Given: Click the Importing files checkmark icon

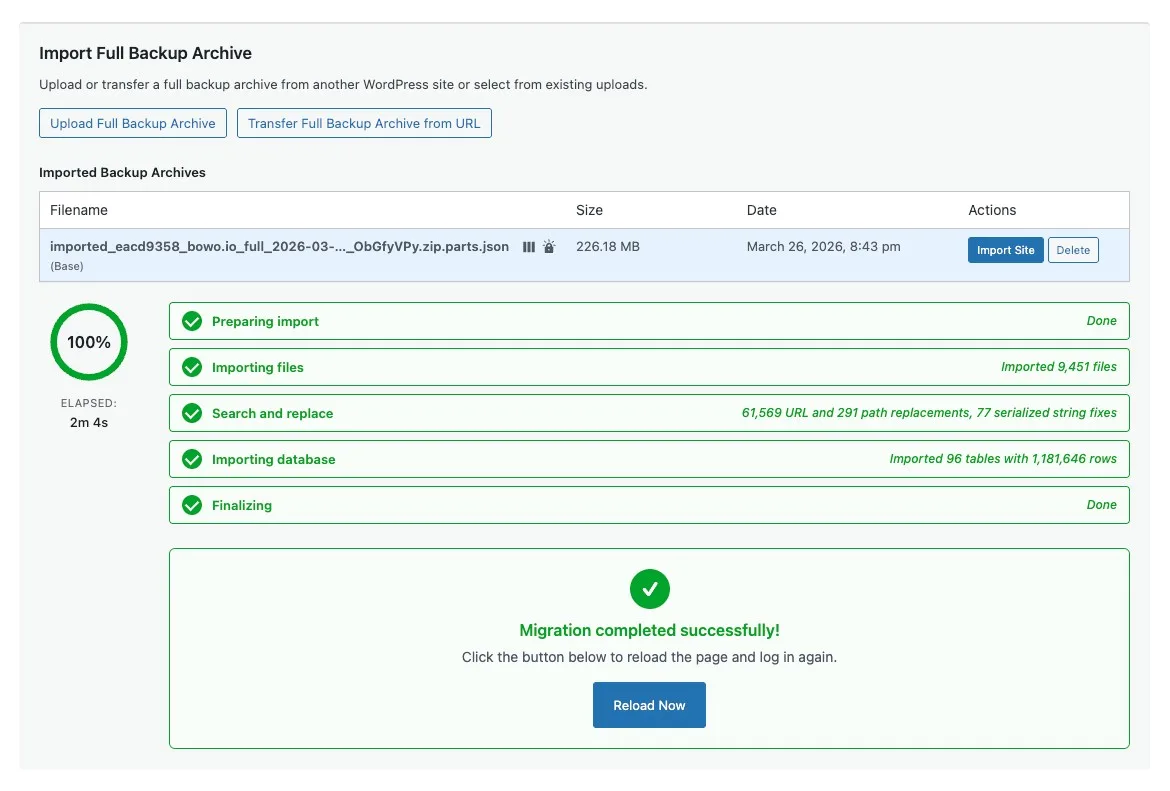Looking at the screenshot, I should point(192,367).
